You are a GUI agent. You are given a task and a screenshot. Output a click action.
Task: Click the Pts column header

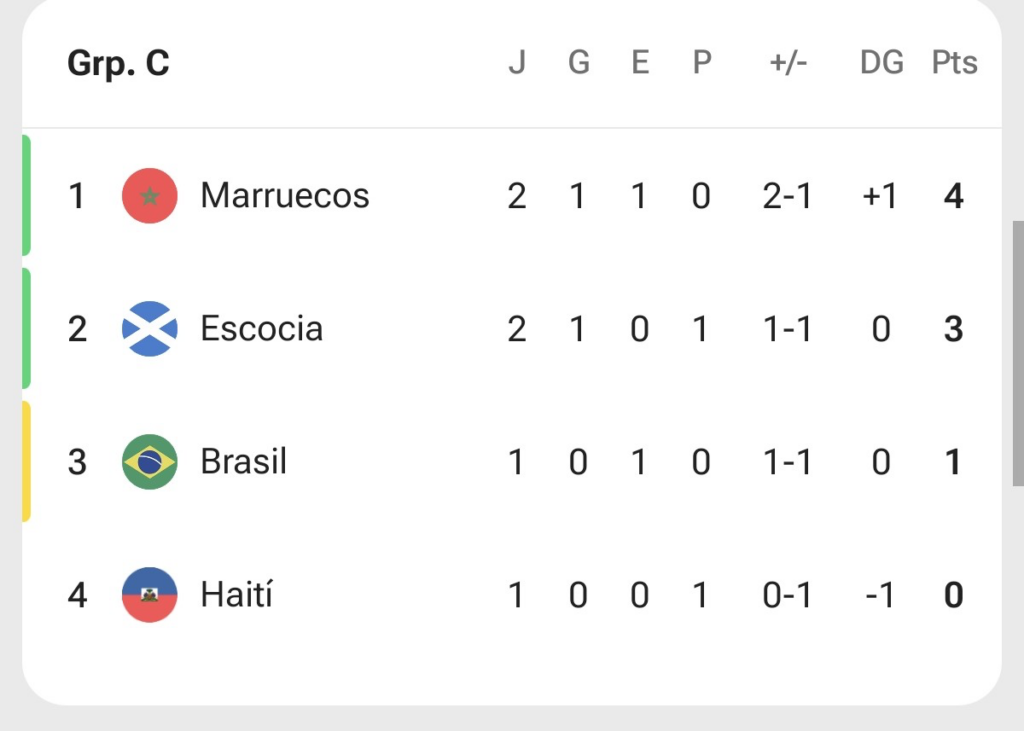pyautogui.click(x=954, y=63)
